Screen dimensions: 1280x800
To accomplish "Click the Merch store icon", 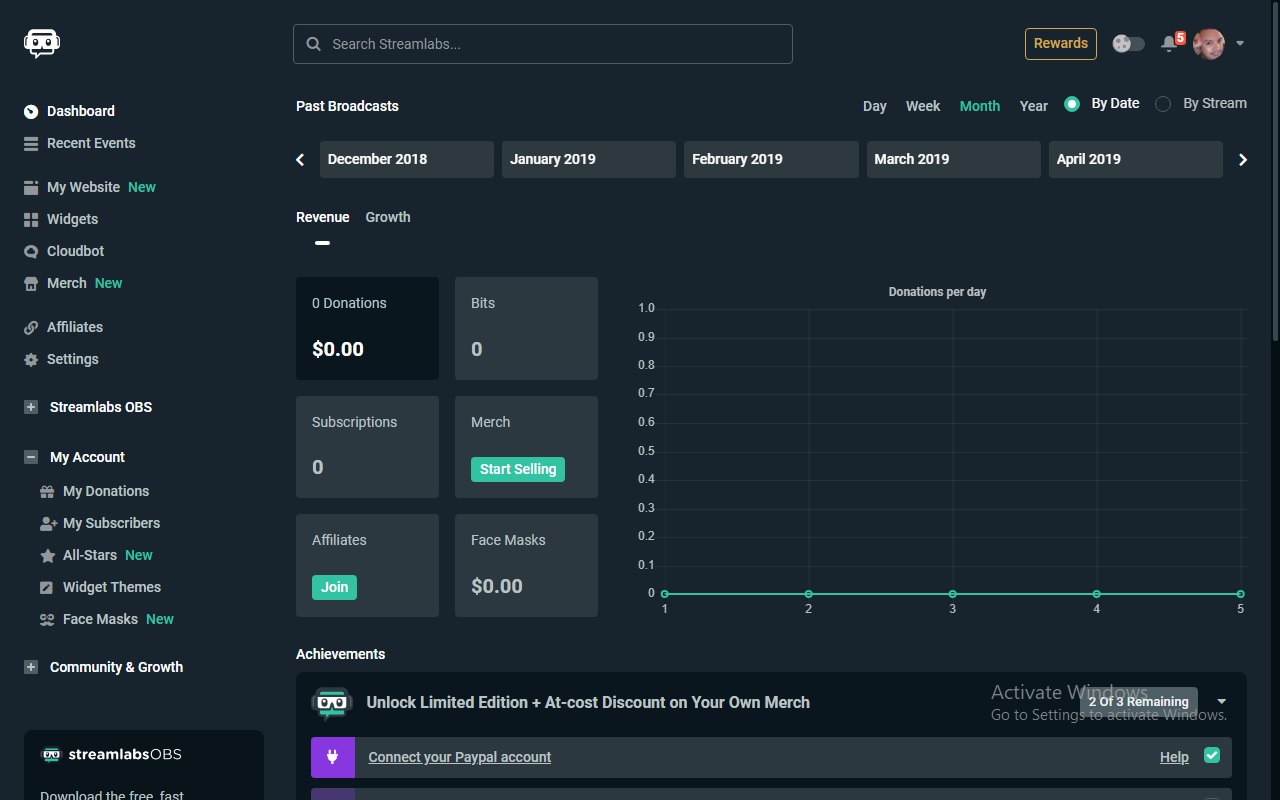I will coord(31,283).
